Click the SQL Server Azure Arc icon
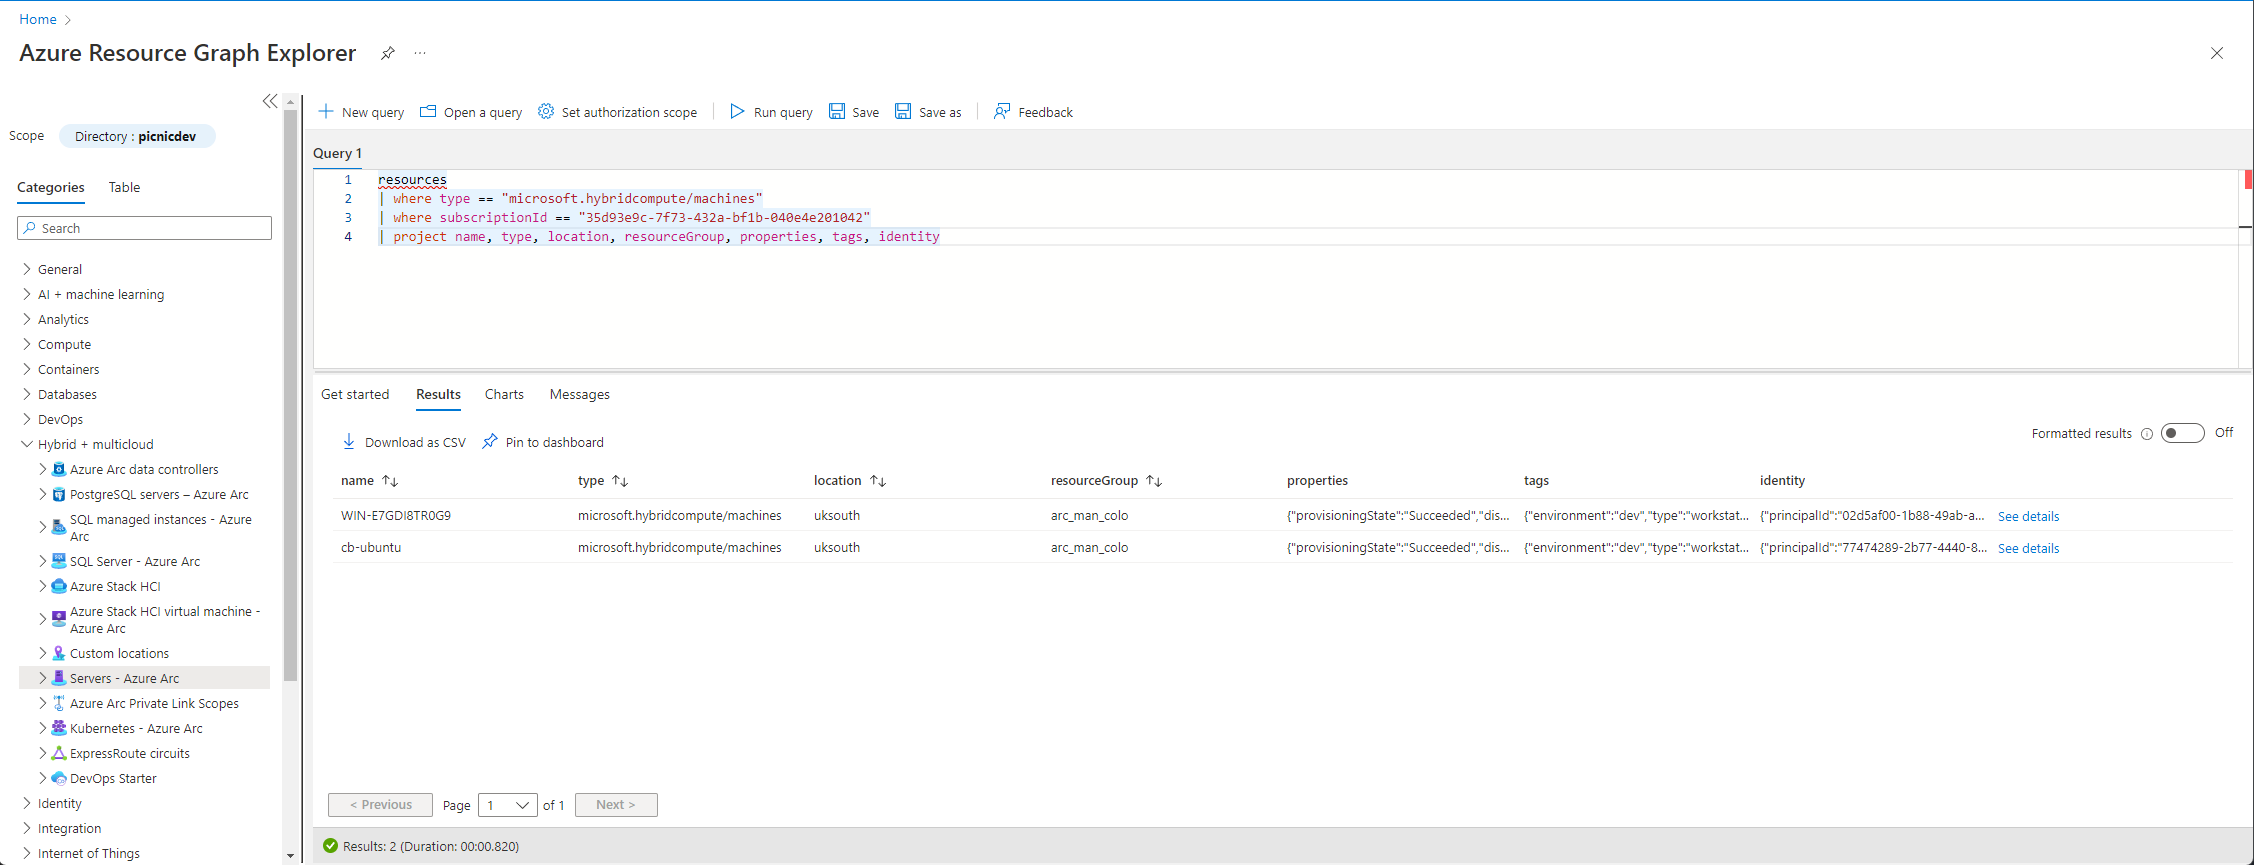 (x=59, y=561)
